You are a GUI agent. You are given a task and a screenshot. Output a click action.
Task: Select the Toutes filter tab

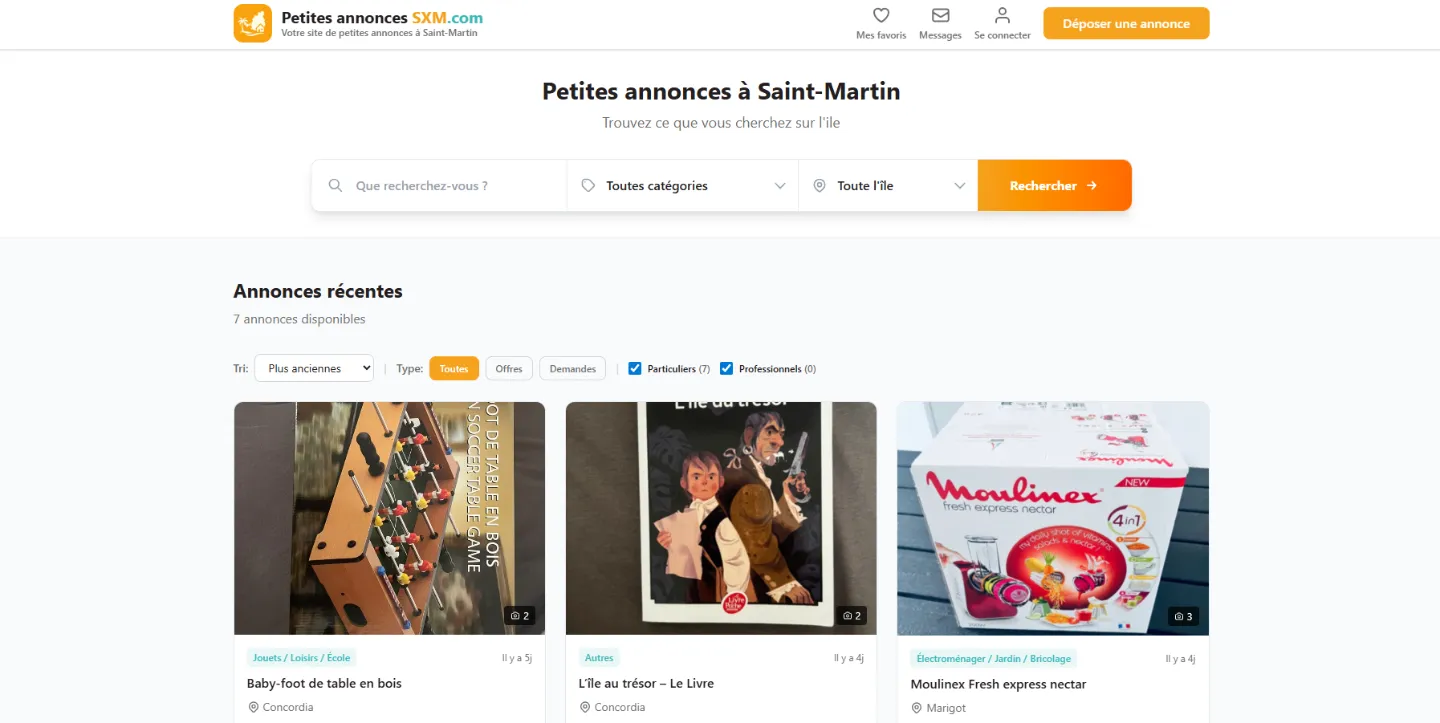tap(454, 368)
